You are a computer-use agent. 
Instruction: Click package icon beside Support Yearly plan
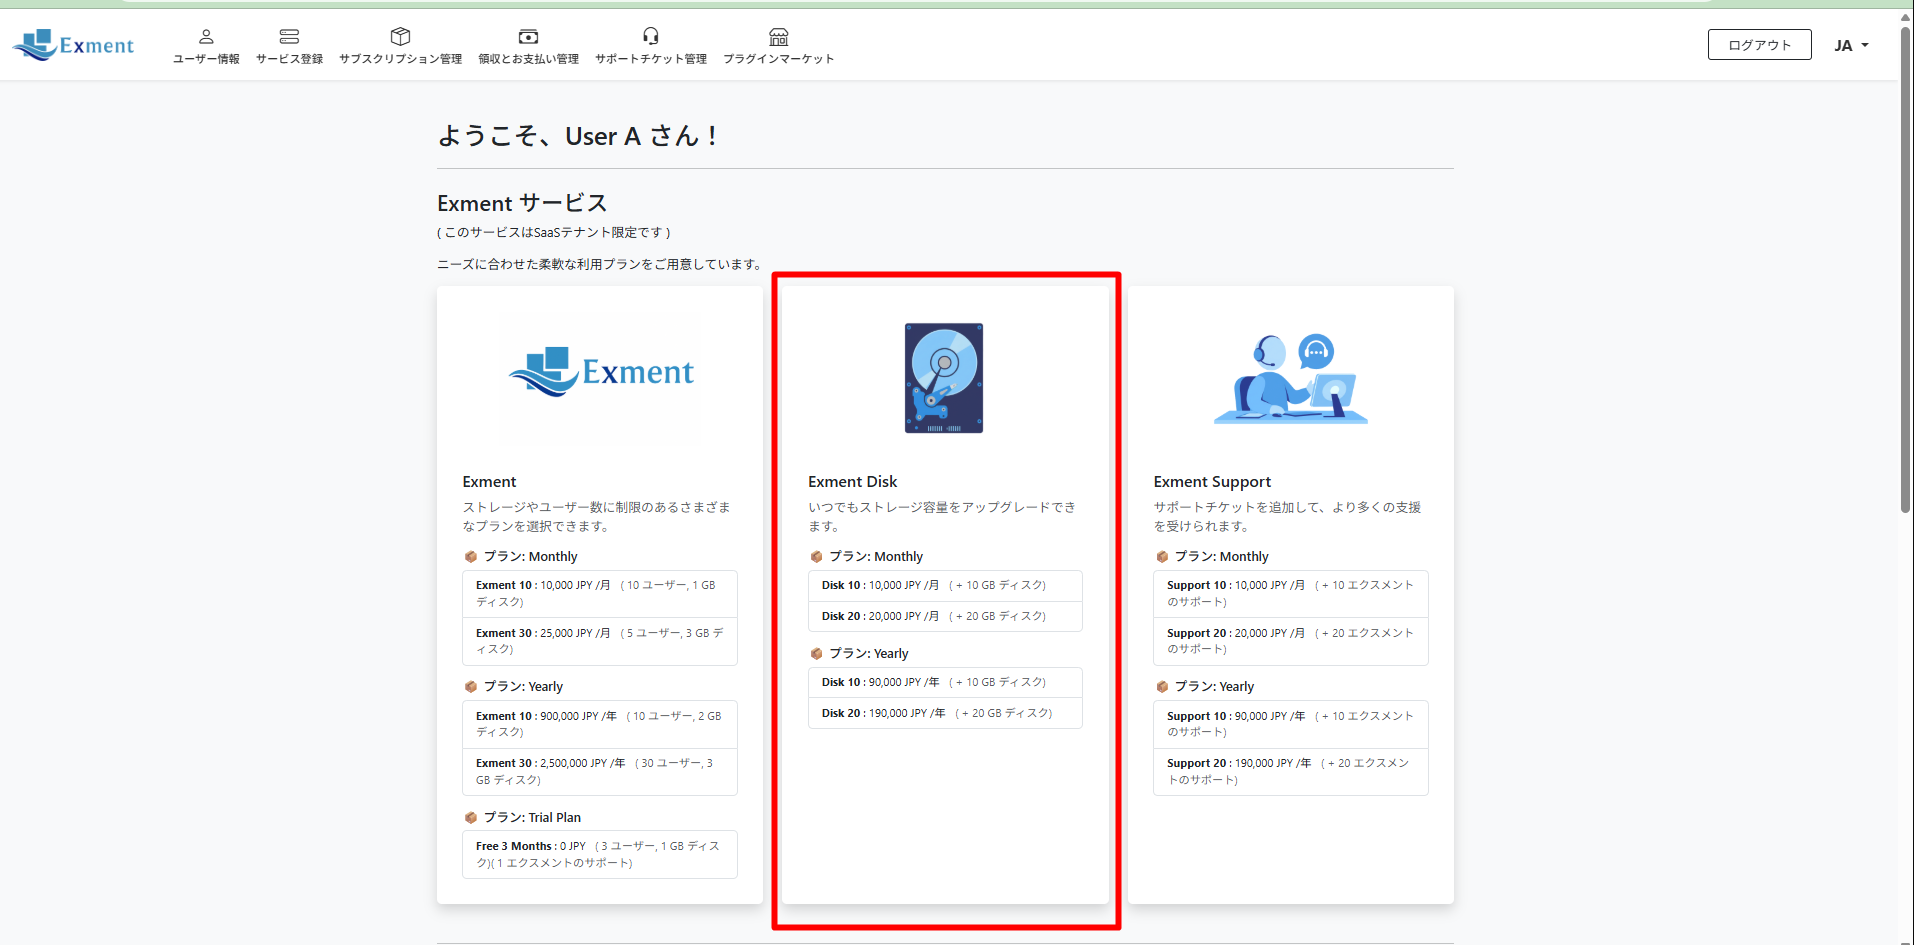pyautogui.click(x=1162, y=687)
